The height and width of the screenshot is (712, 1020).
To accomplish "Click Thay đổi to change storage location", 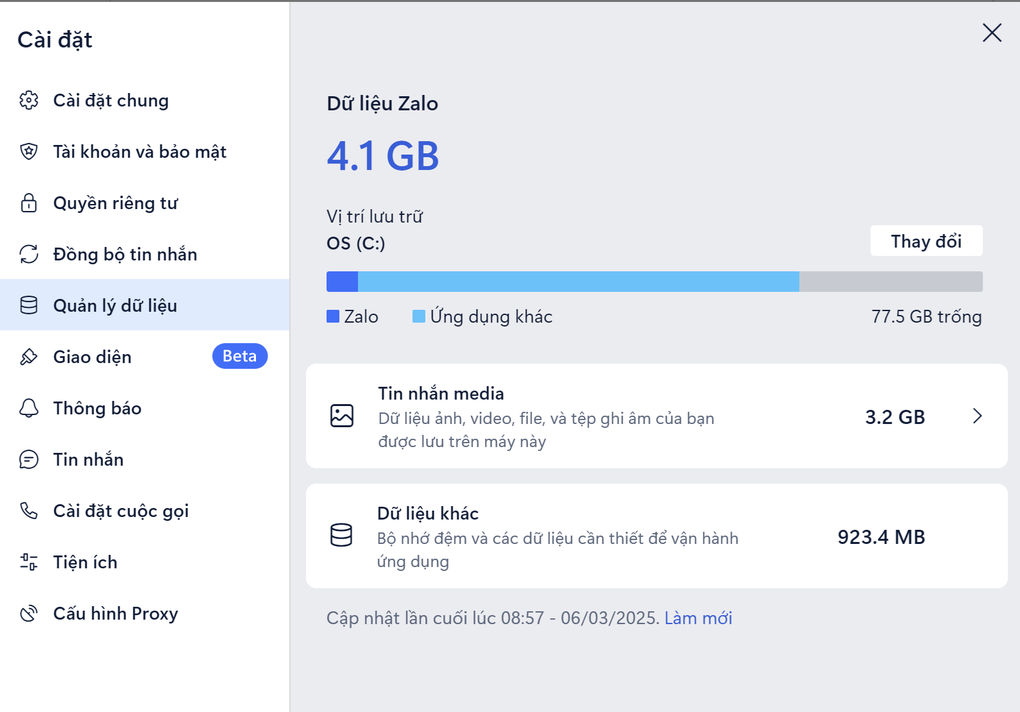I will tap(926, 241).
